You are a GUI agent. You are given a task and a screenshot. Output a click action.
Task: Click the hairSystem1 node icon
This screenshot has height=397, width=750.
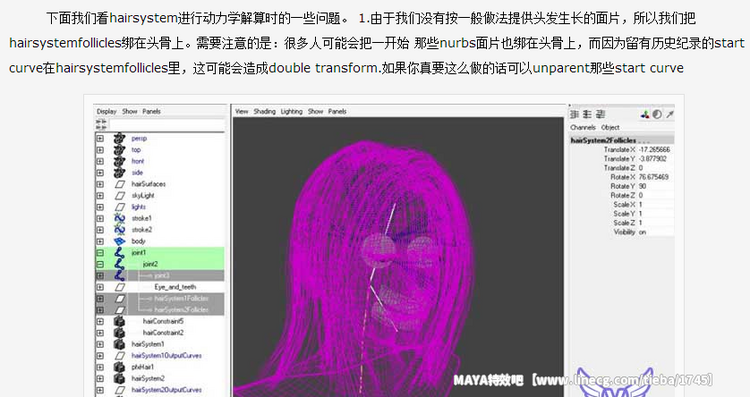(120, 344)
